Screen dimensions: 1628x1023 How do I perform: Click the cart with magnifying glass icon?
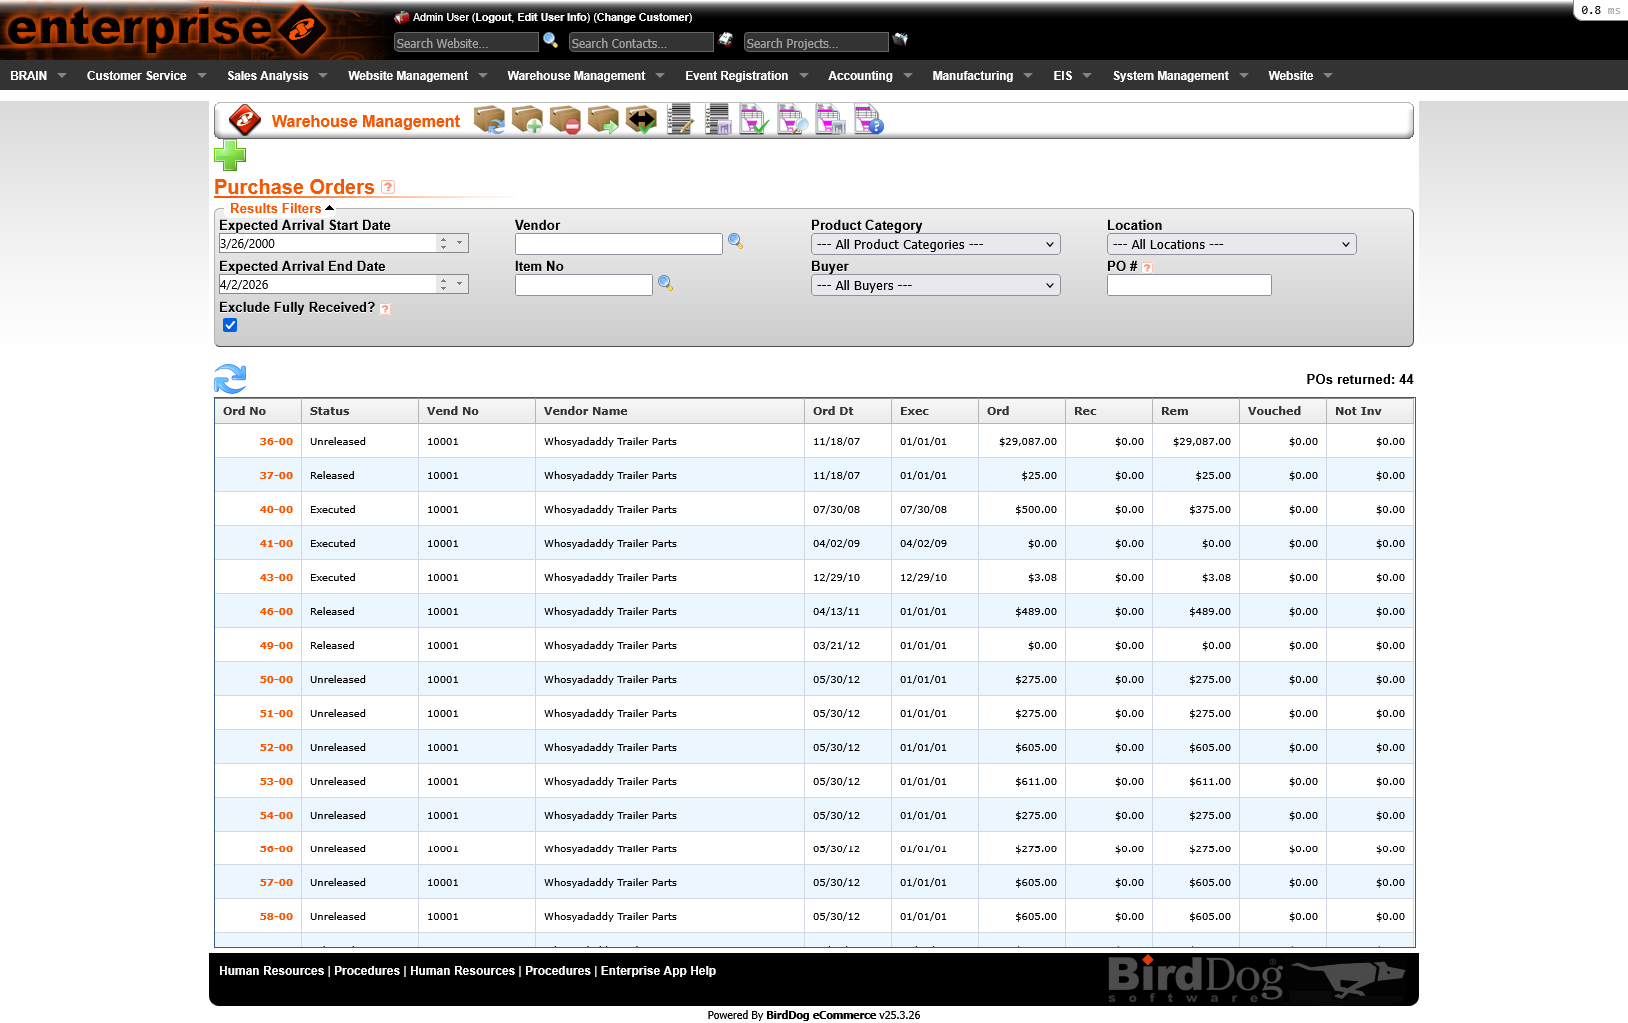coord(791,120)
